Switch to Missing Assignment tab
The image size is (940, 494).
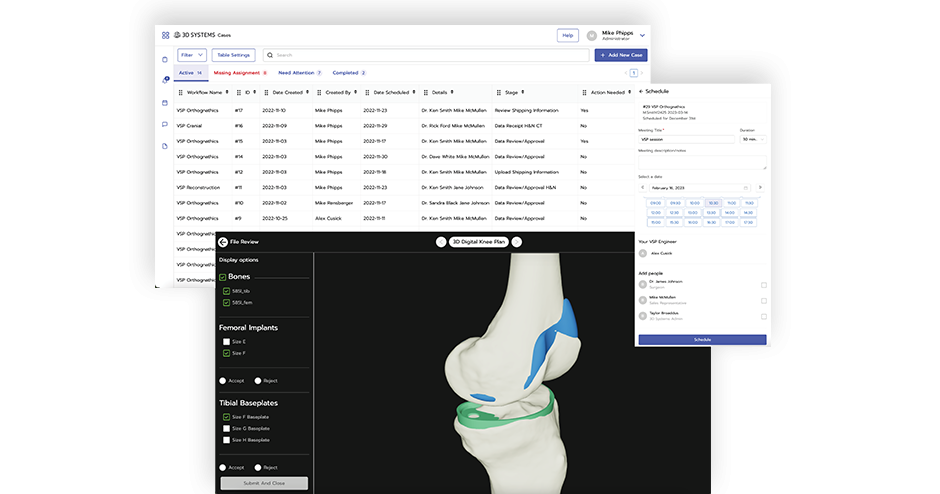pos(240,73)
